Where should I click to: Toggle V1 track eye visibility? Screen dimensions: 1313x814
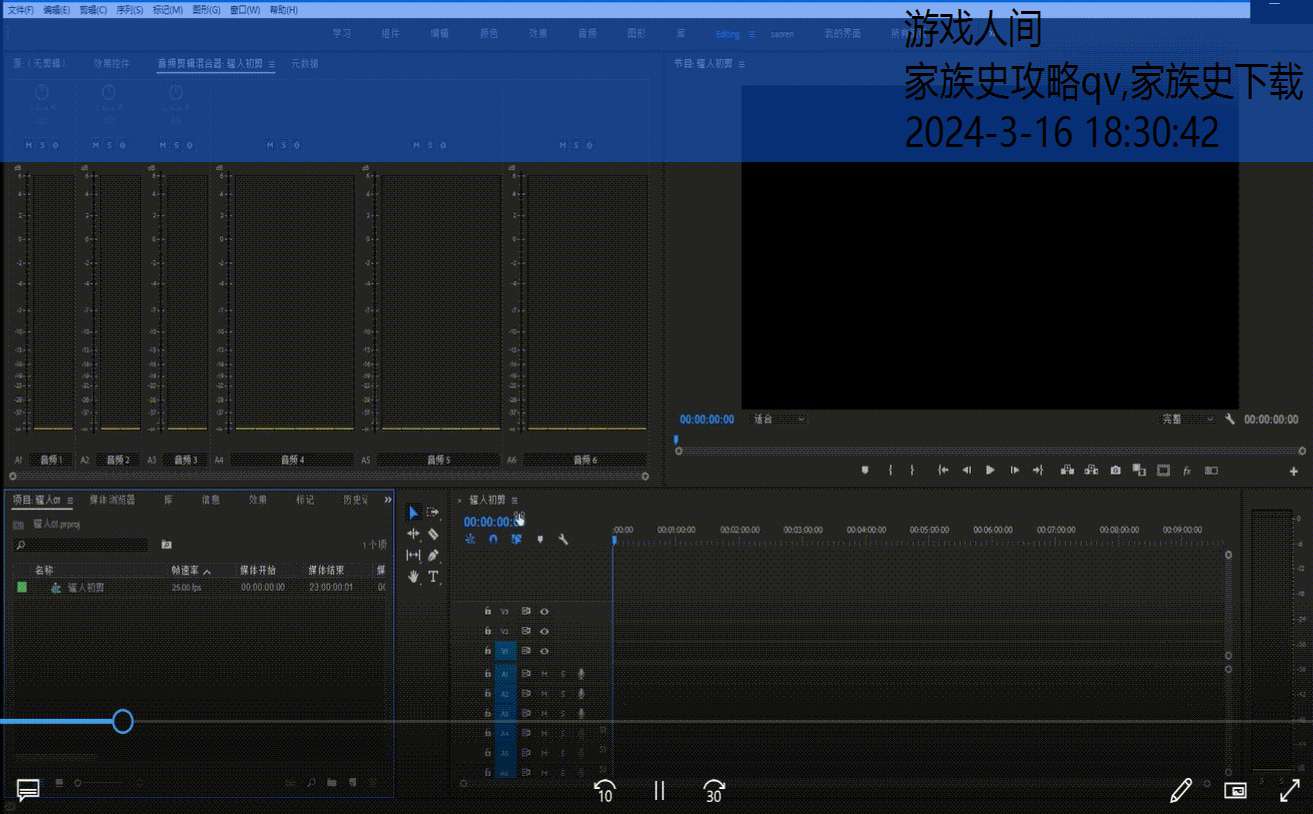pos(545,651)
